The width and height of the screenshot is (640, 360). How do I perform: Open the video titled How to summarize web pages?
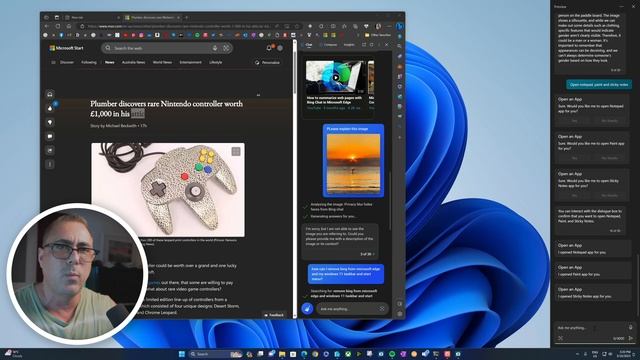pyautogui.click(x=334, y=100)
